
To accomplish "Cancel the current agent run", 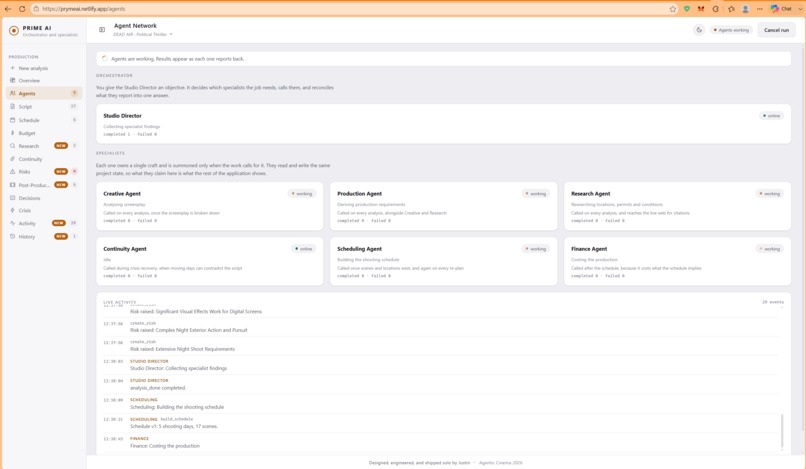I will point(776,30).
